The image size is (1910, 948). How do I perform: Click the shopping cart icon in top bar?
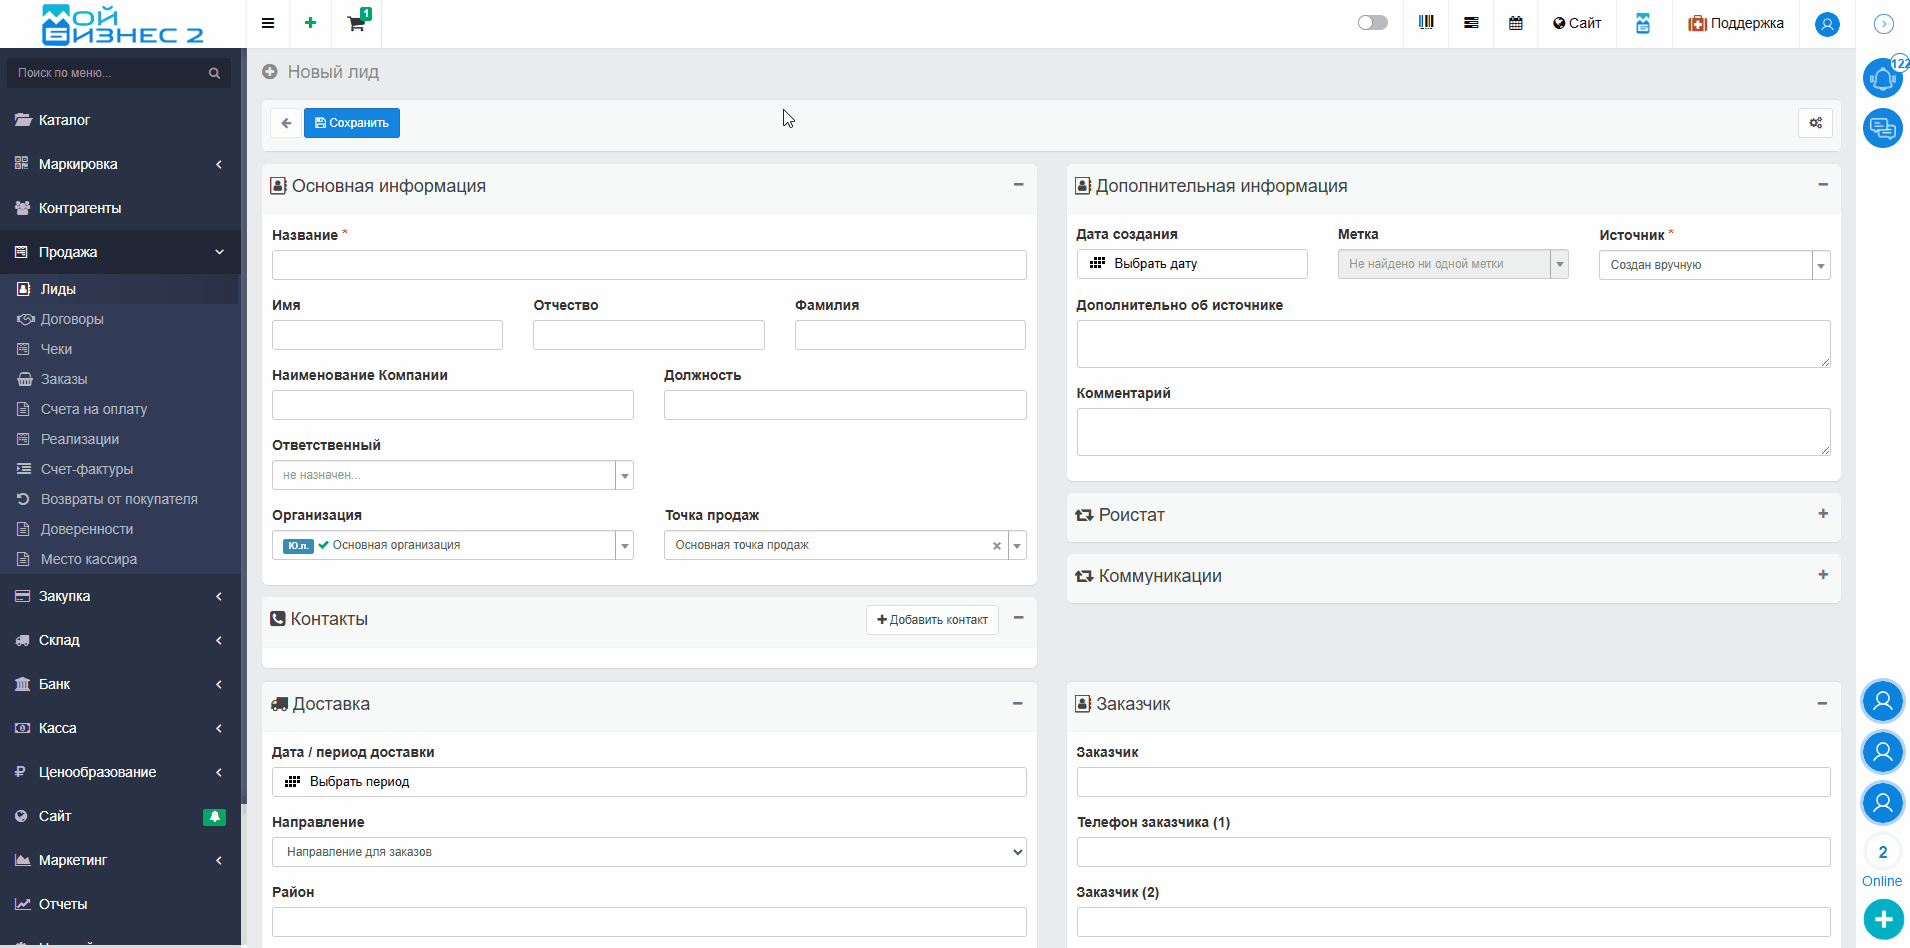click(x=356, y=23)
